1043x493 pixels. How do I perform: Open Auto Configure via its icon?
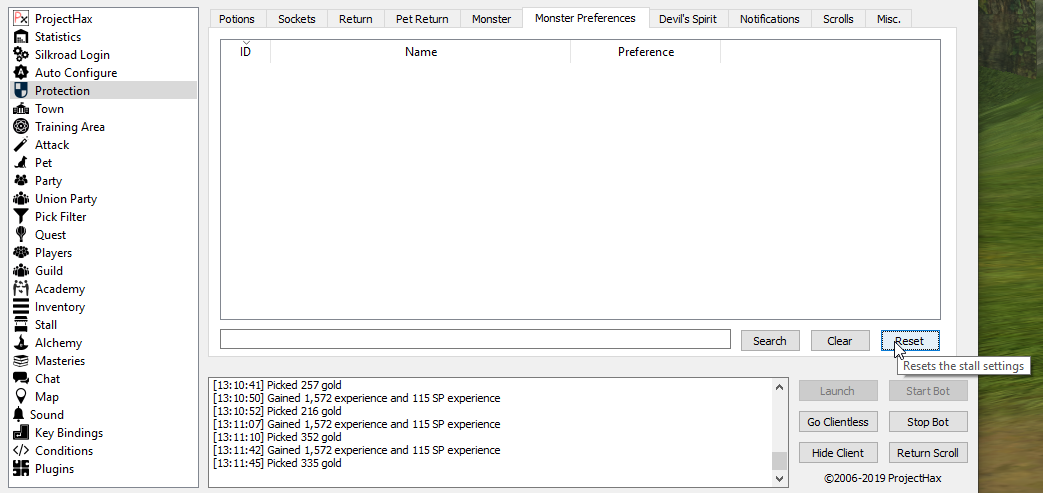[20, 73]
